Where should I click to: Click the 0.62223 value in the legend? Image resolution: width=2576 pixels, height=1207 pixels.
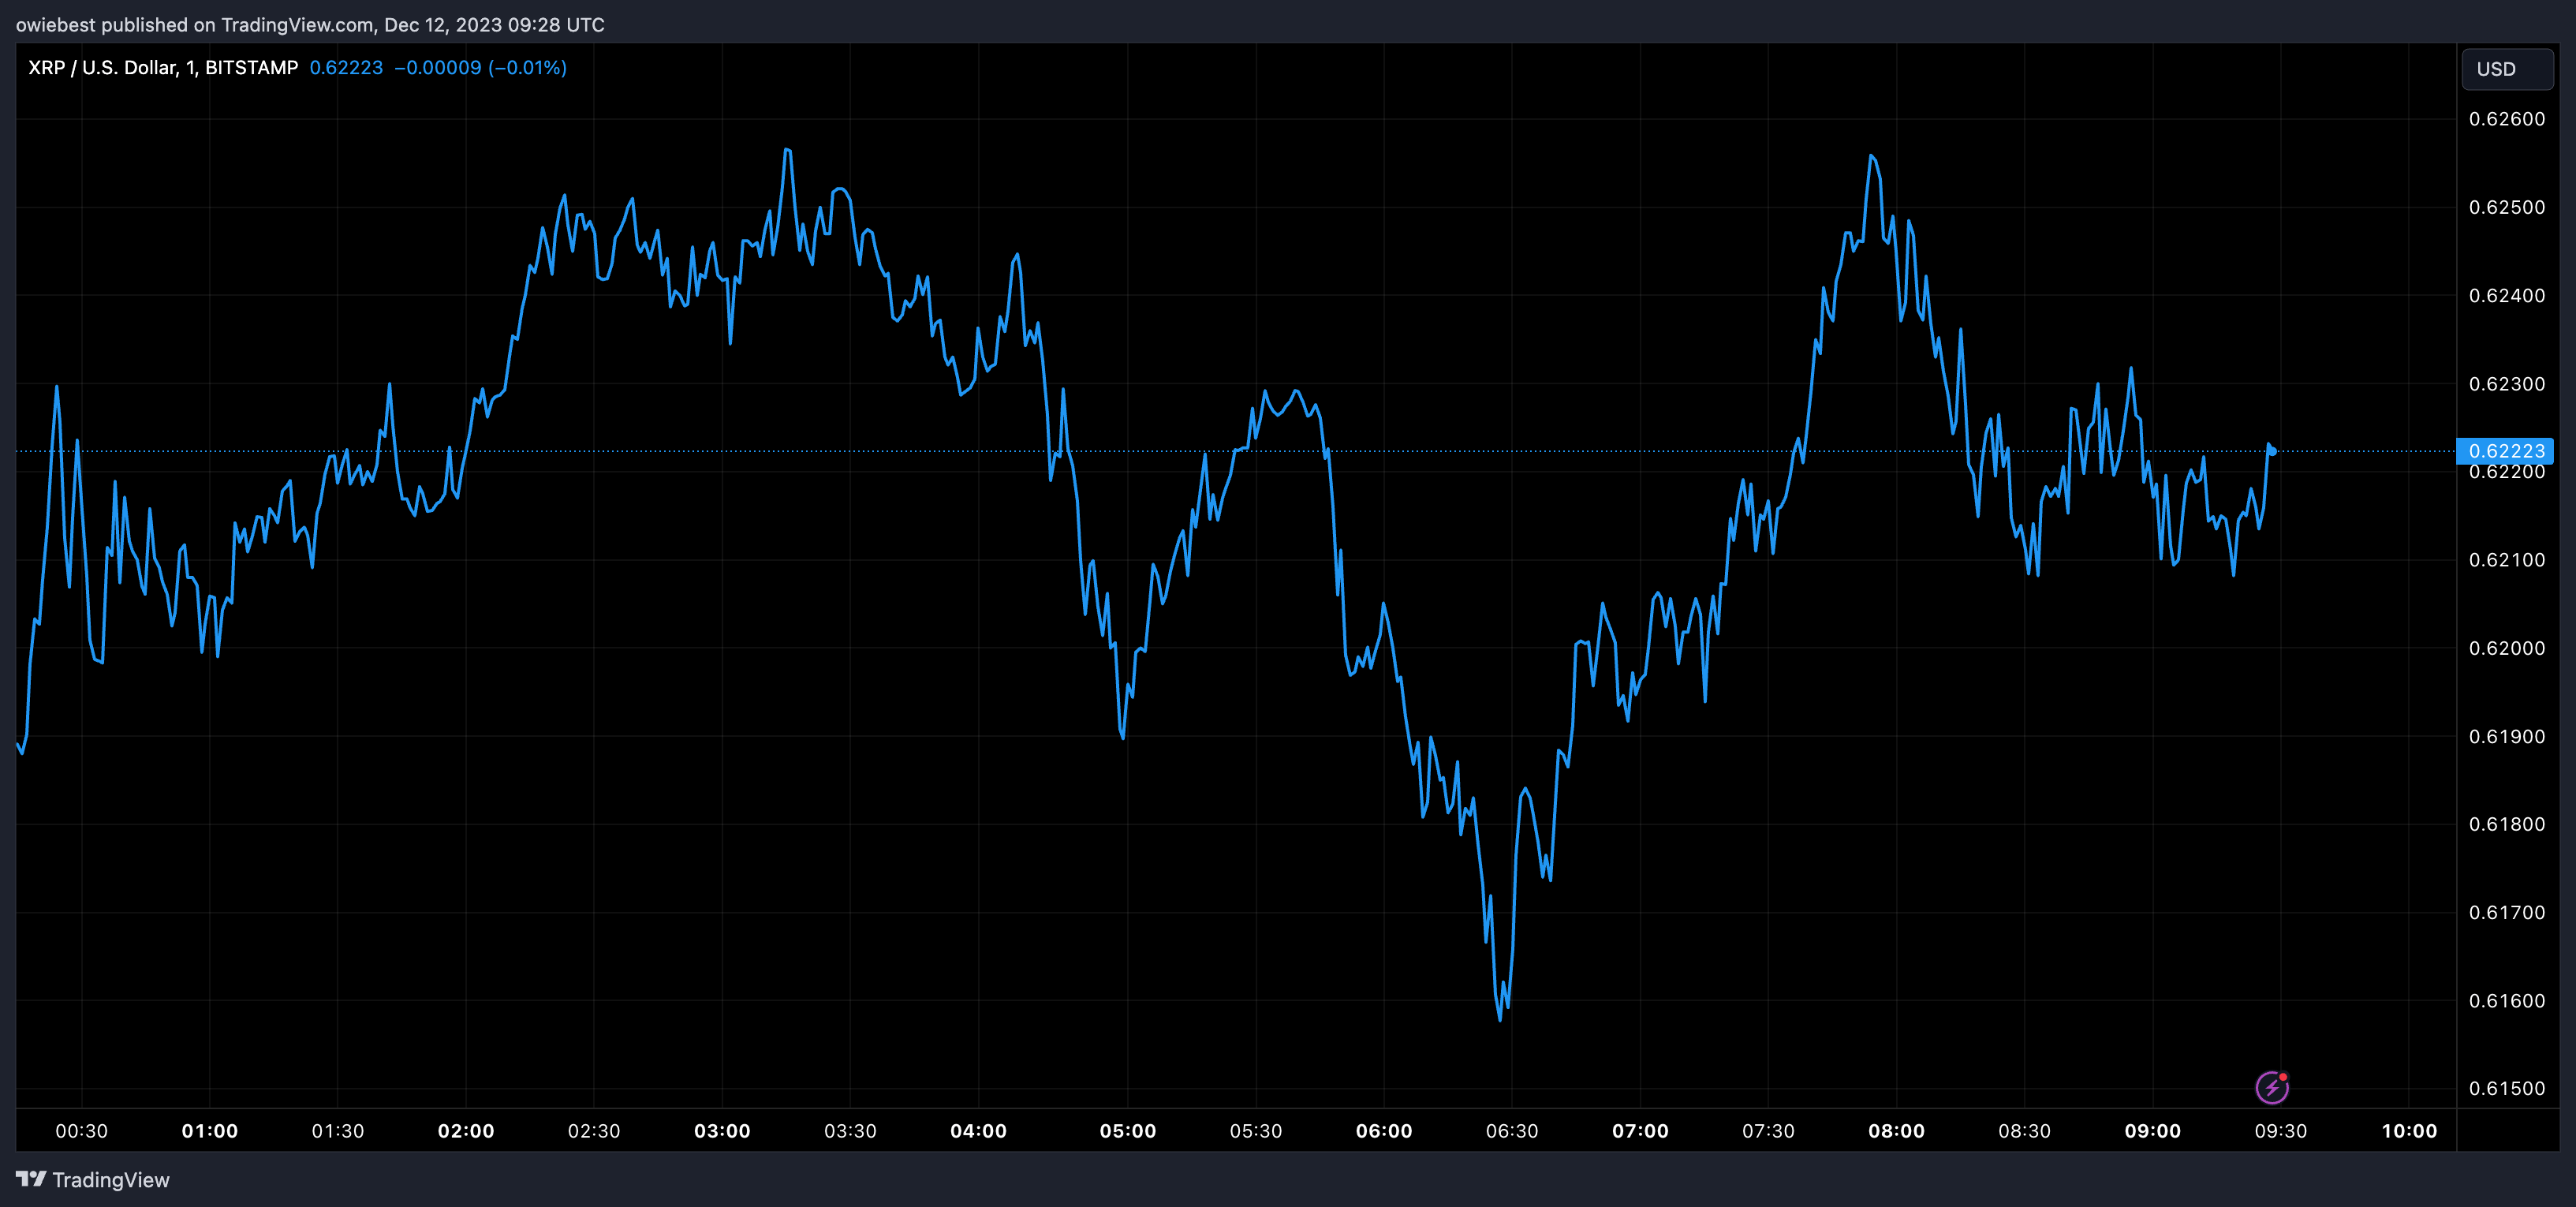(x=346, y=67)
